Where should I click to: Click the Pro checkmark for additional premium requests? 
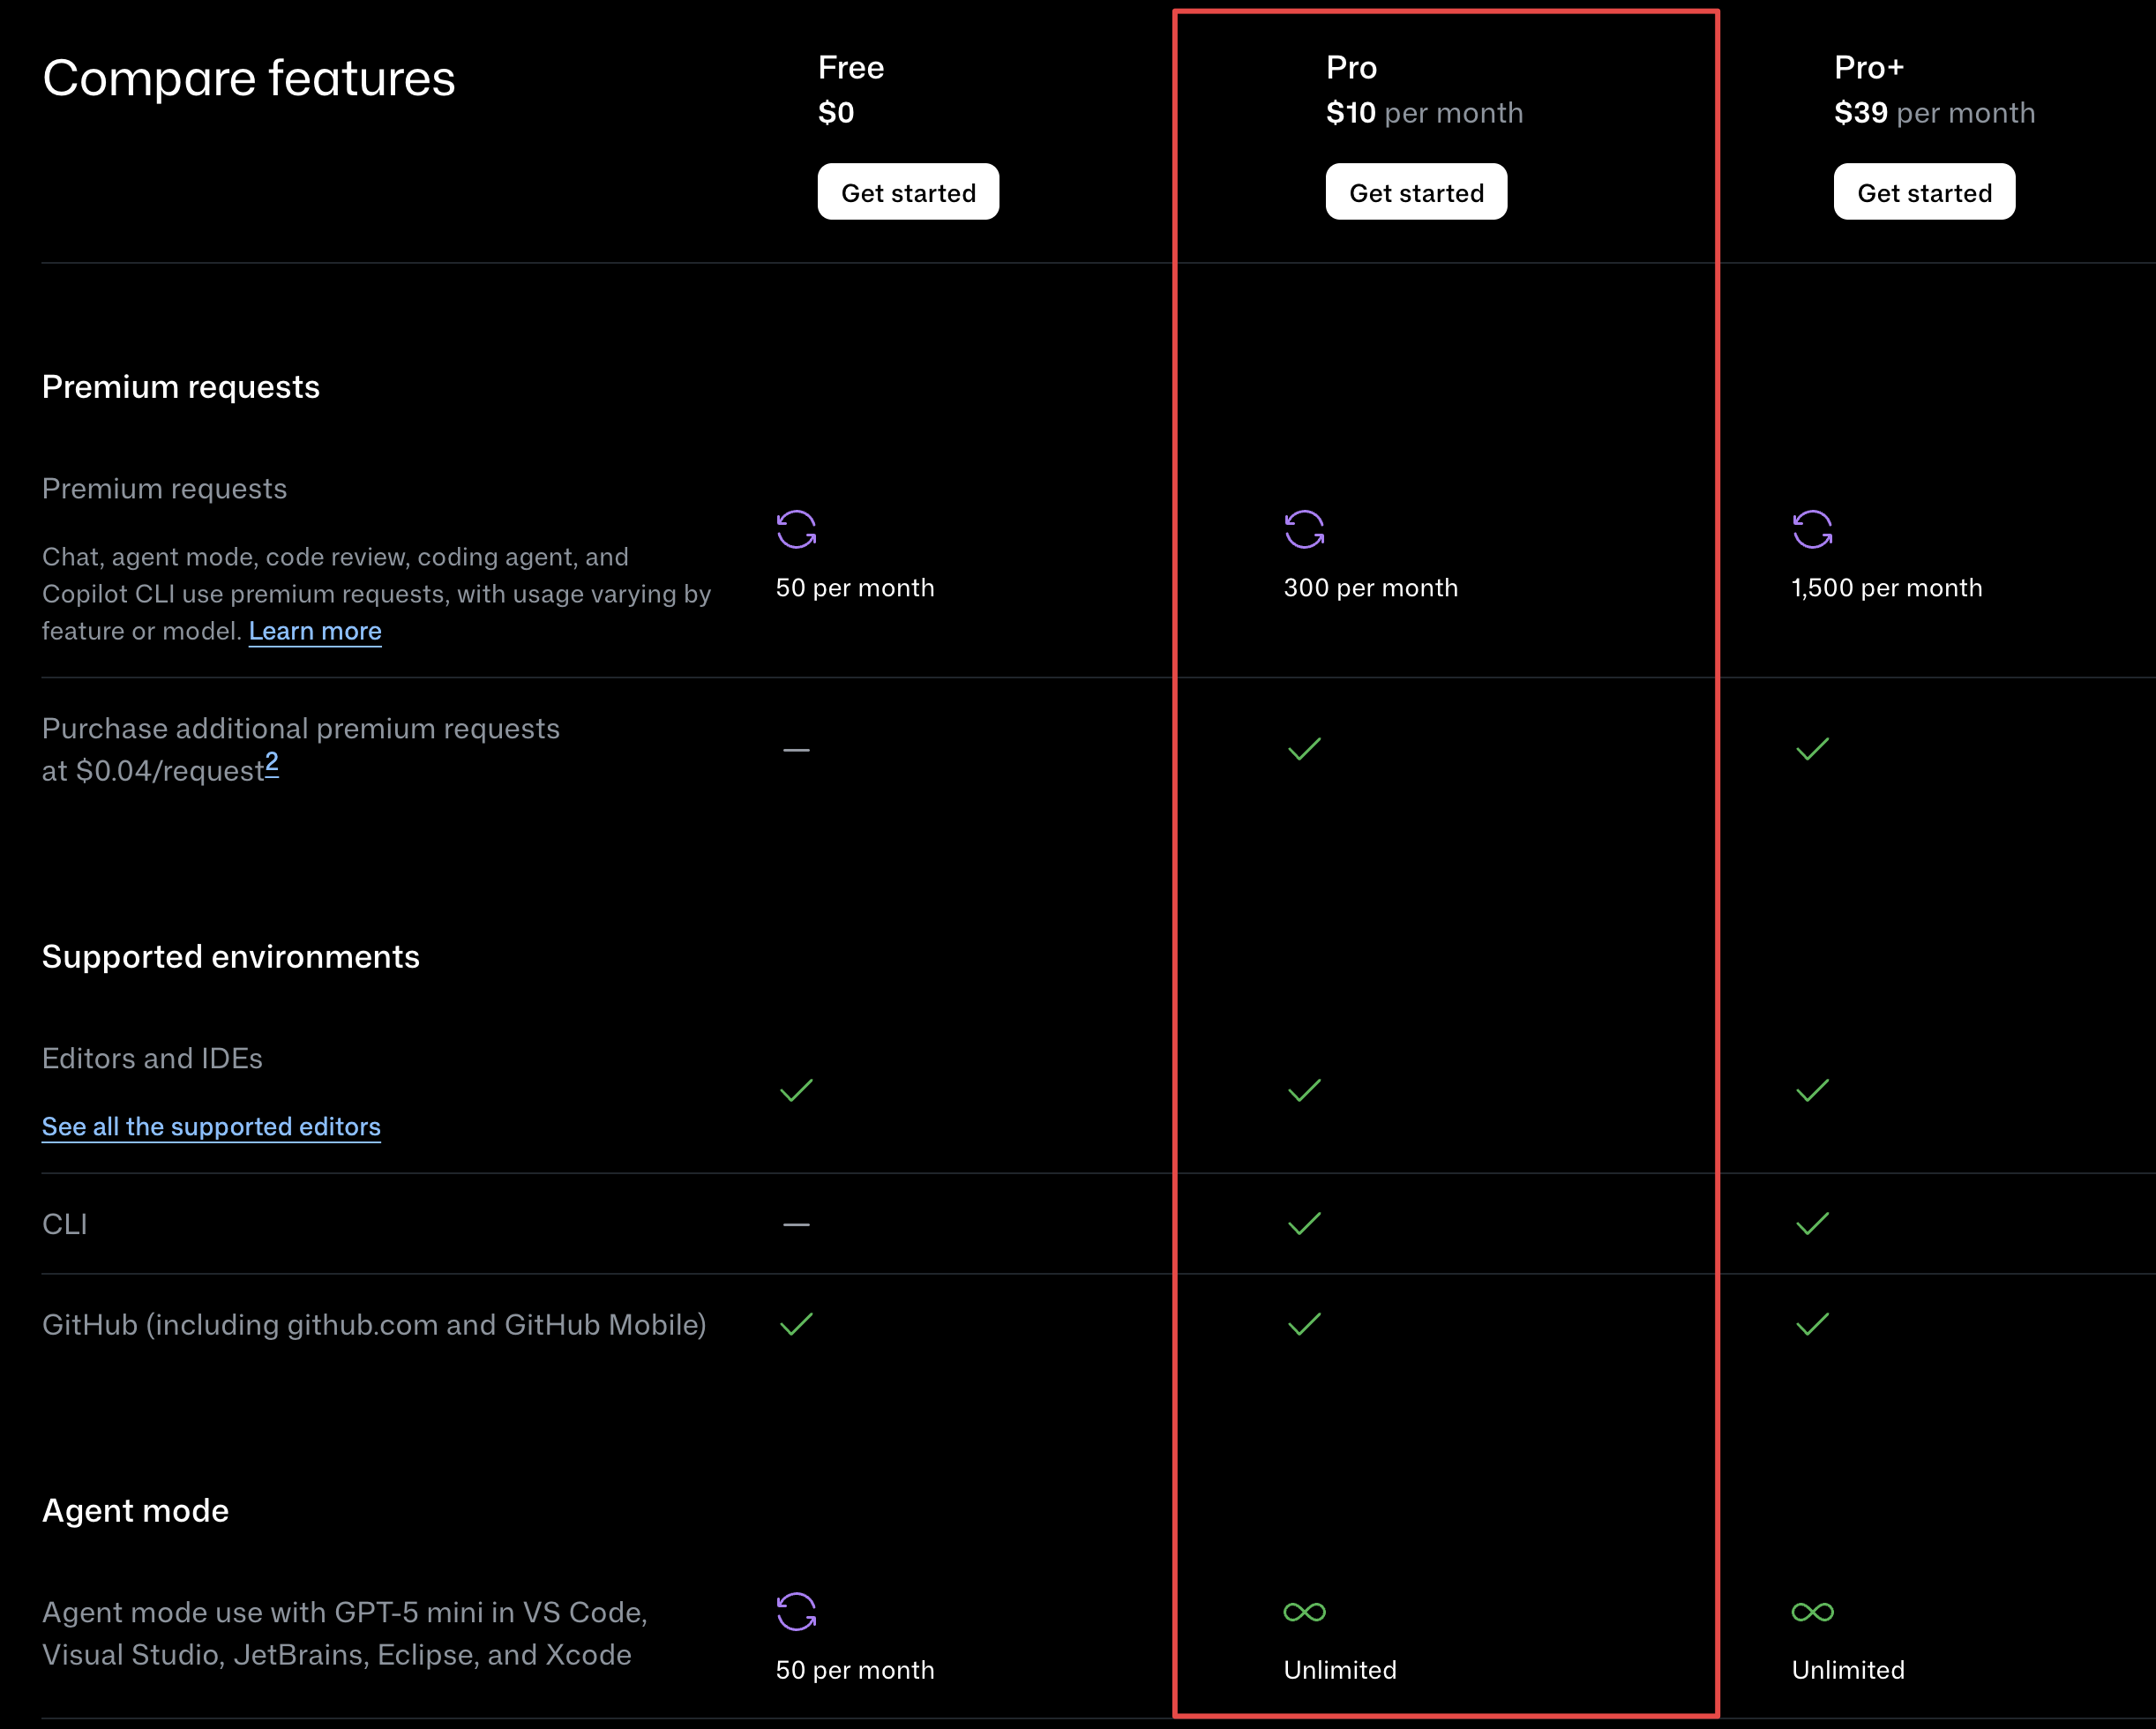(x=1304, y=749)
